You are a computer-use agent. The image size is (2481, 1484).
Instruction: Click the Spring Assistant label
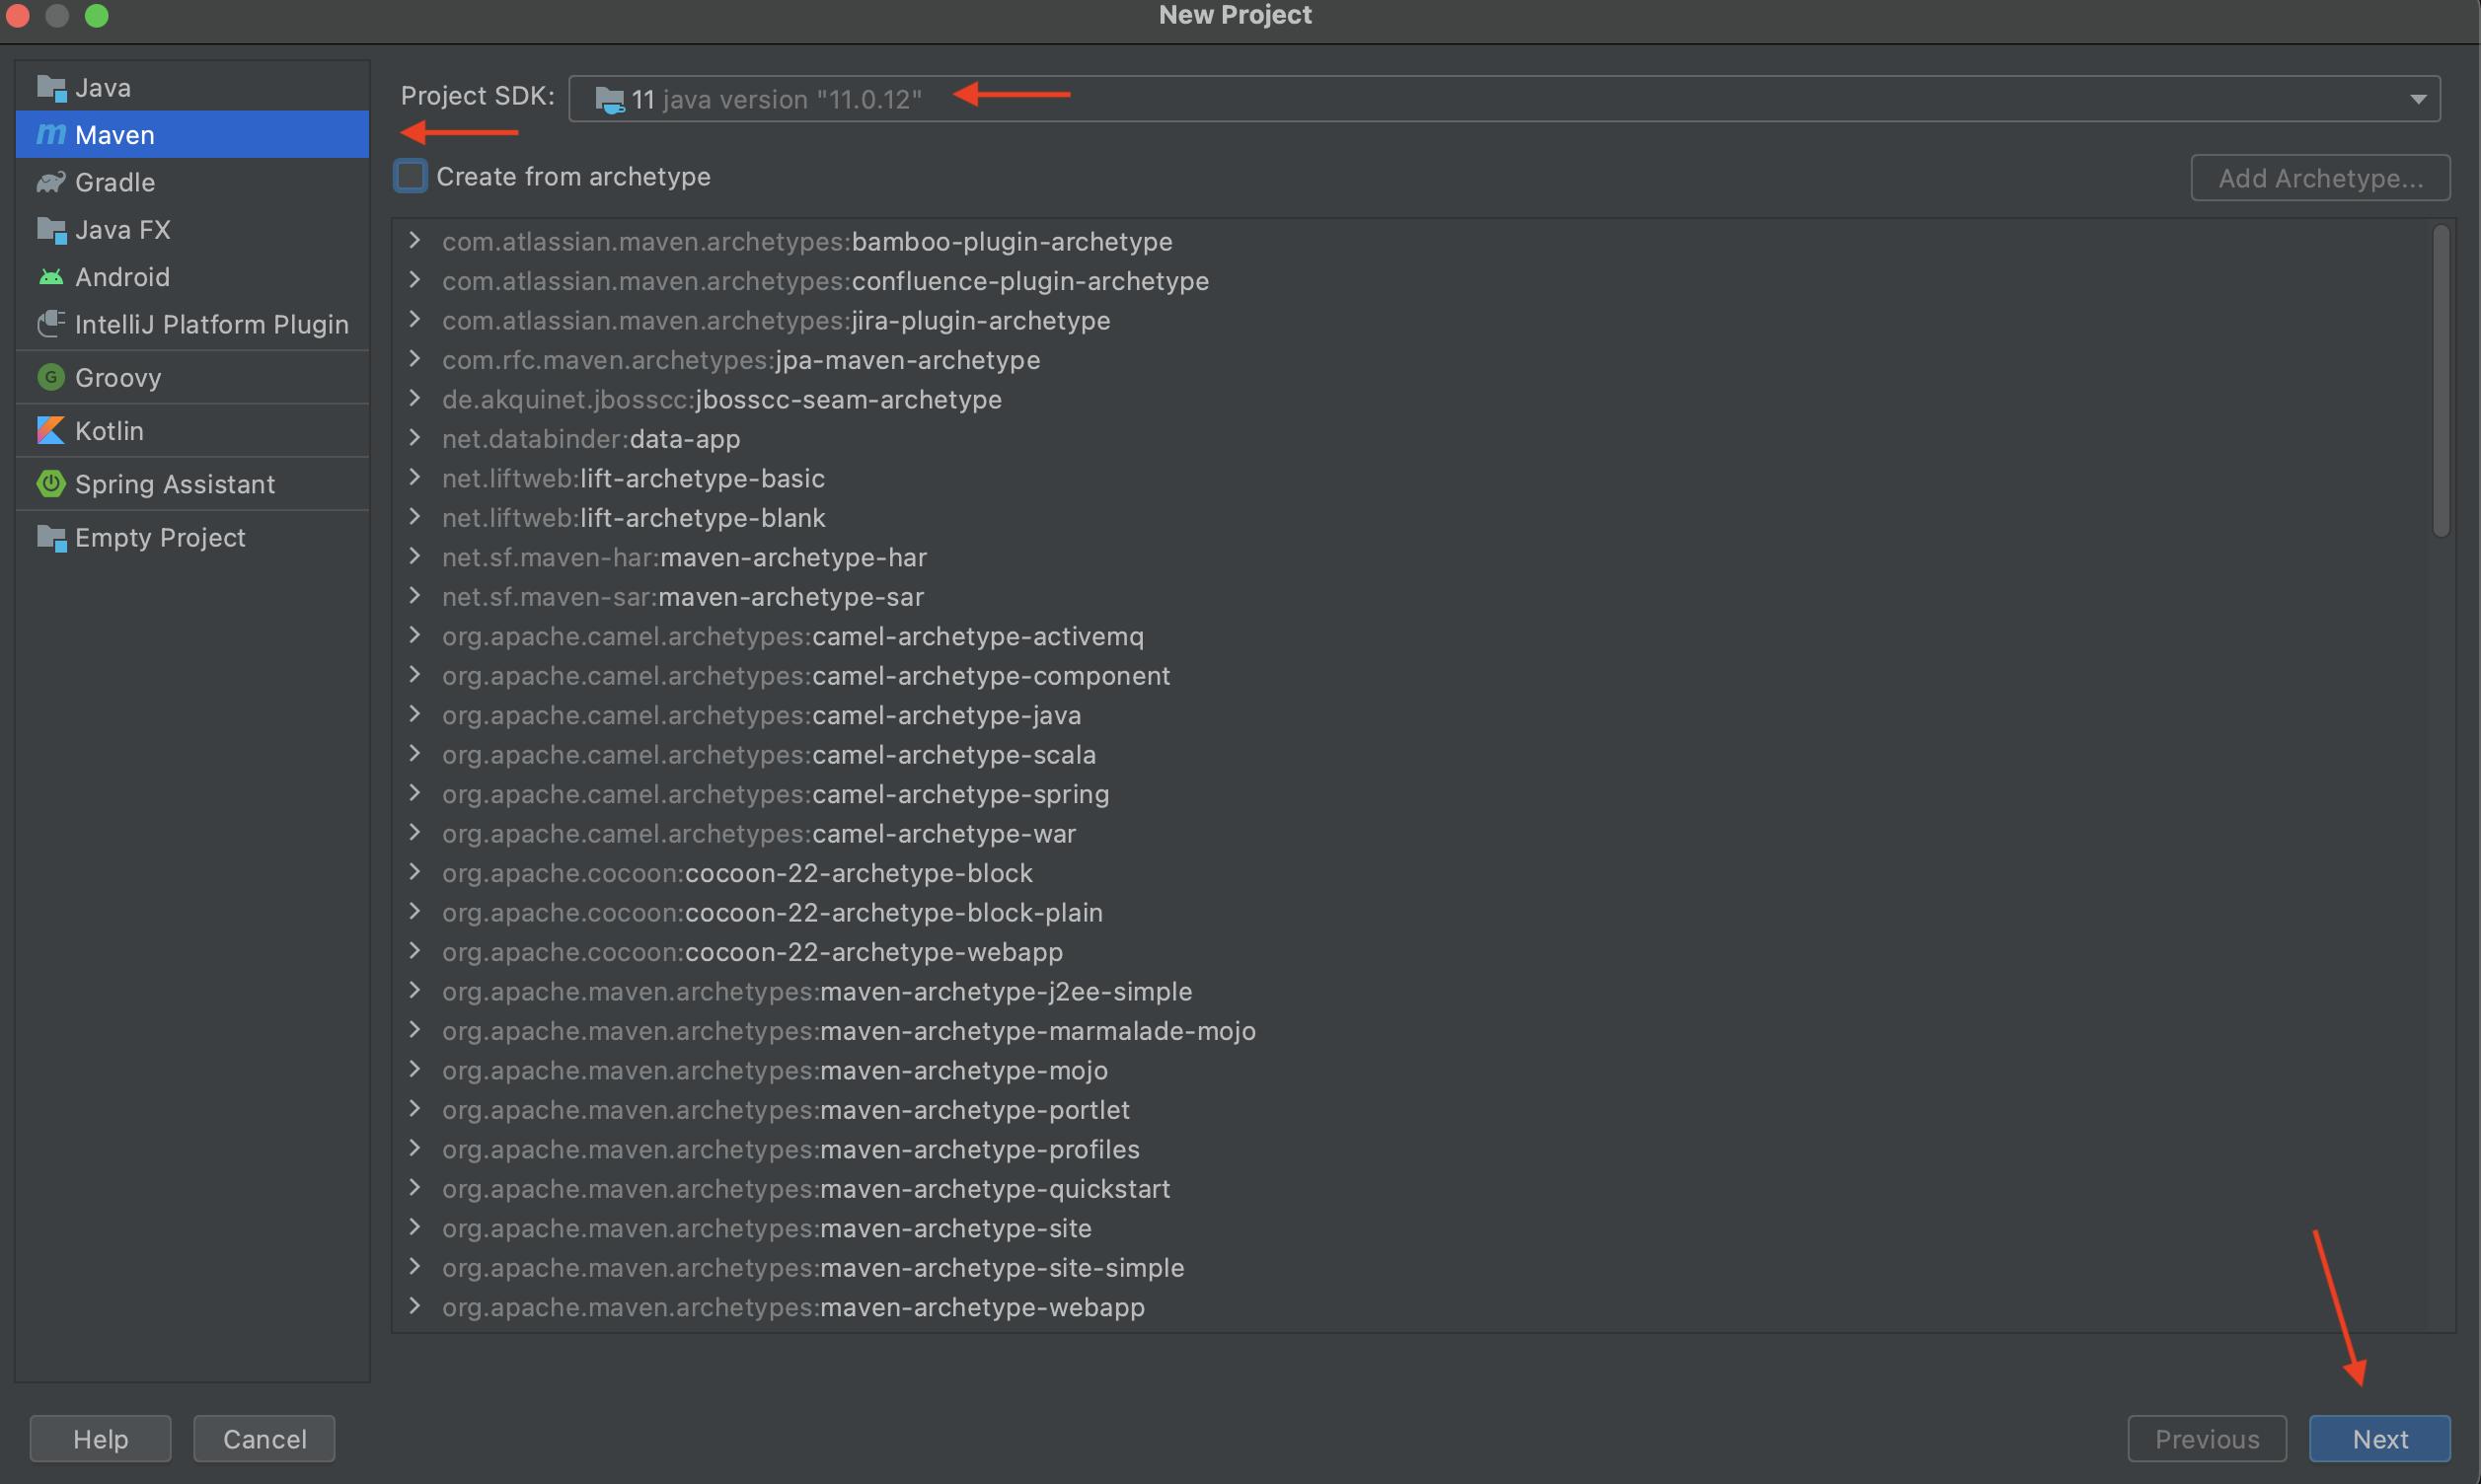pos(175,484)
